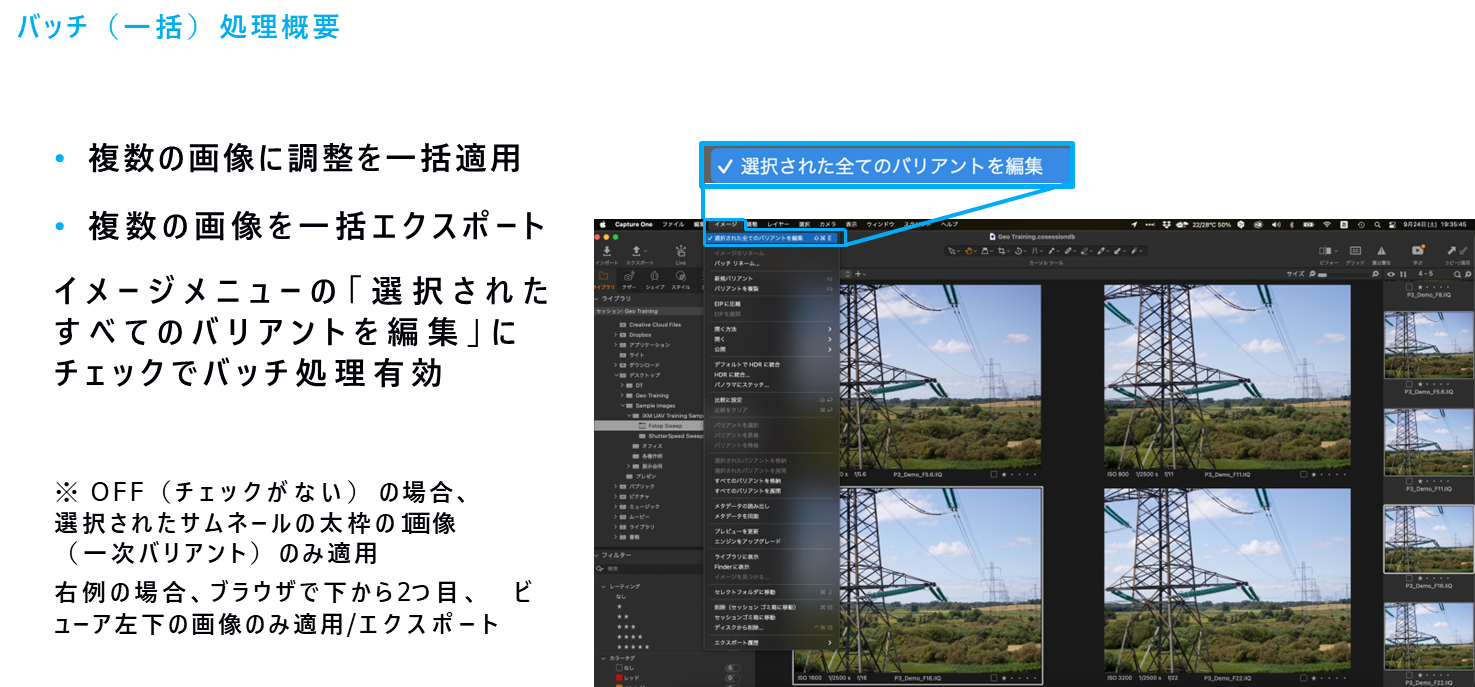
Task: Choose 新規バリアント menu item
Action: pyautogui.click(x=771, y=278)
